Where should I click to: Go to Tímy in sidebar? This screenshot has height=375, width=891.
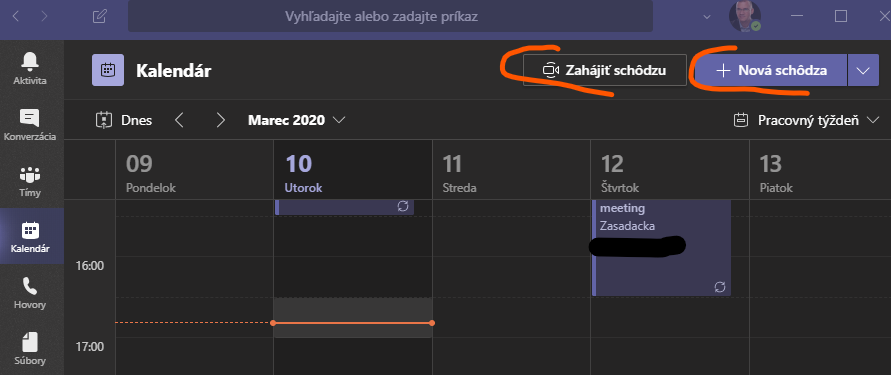pos(30,181)
